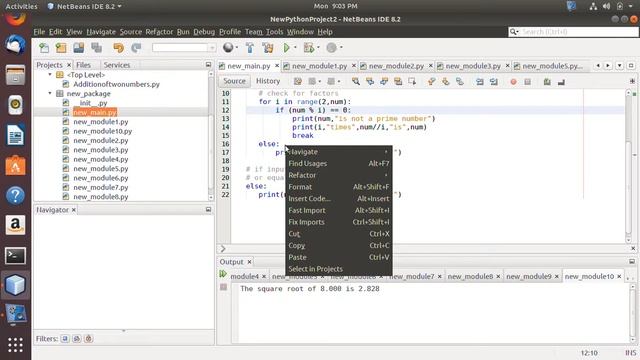Click the Find Selection magnifier icon

tap(356, 82)
